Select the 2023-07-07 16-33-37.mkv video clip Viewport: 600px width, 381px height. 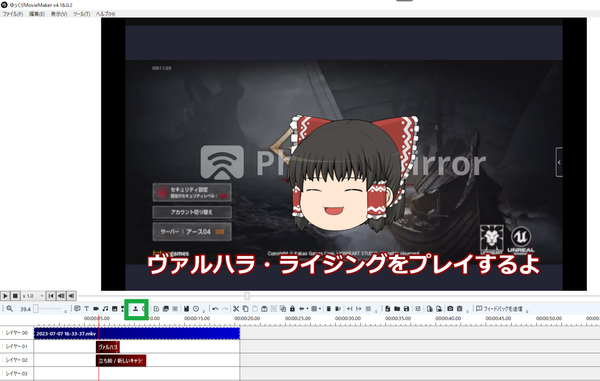click(x=137, y=334)
